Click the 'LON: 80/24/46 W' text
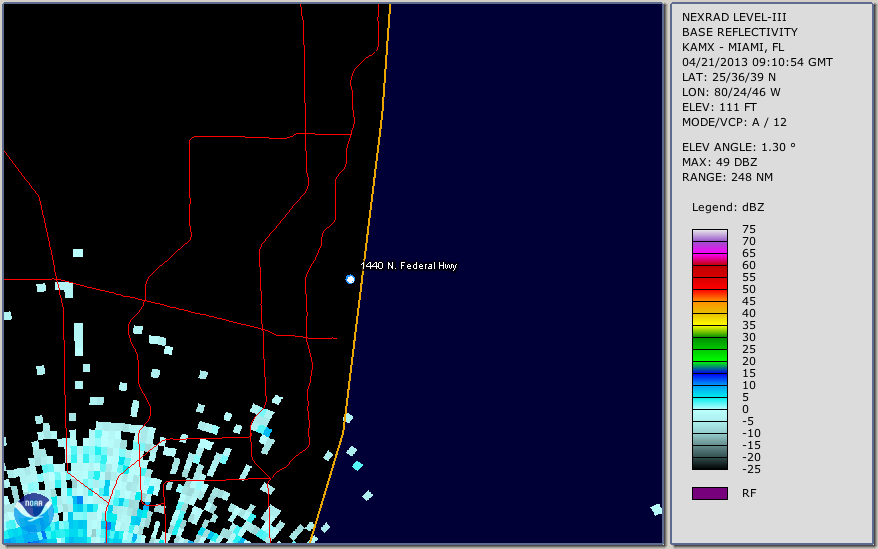 [731, 92]
